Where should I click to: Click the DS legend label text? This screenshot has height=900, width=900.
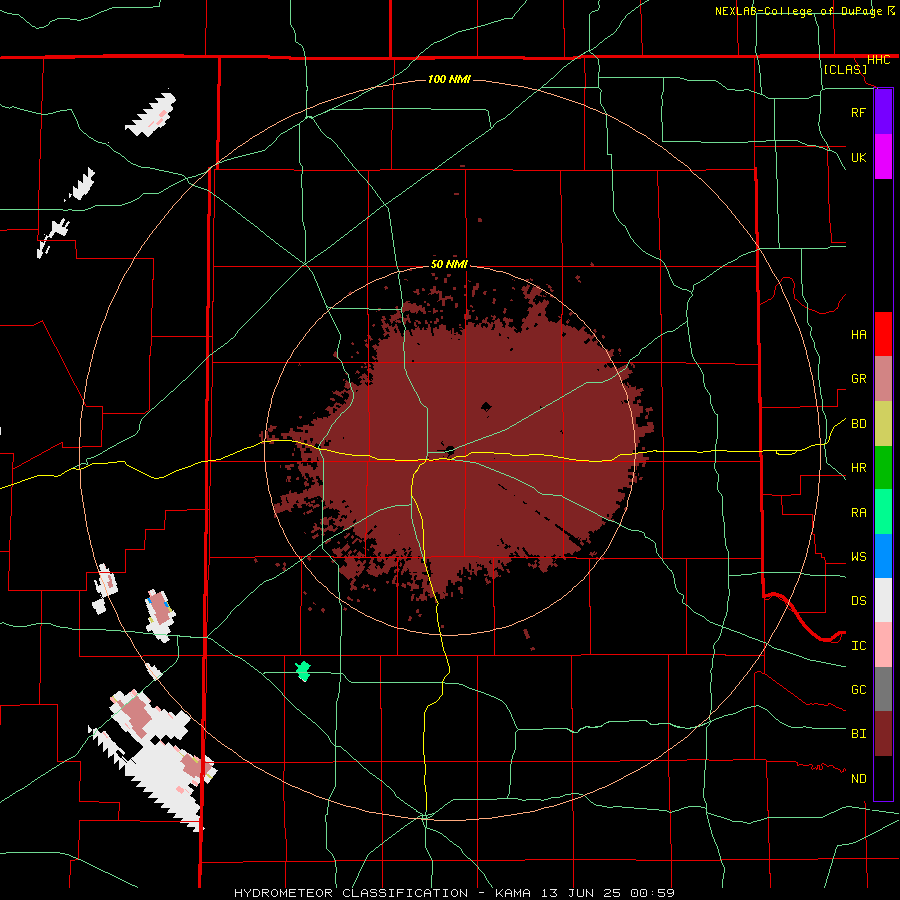click(x=859, y=601)
